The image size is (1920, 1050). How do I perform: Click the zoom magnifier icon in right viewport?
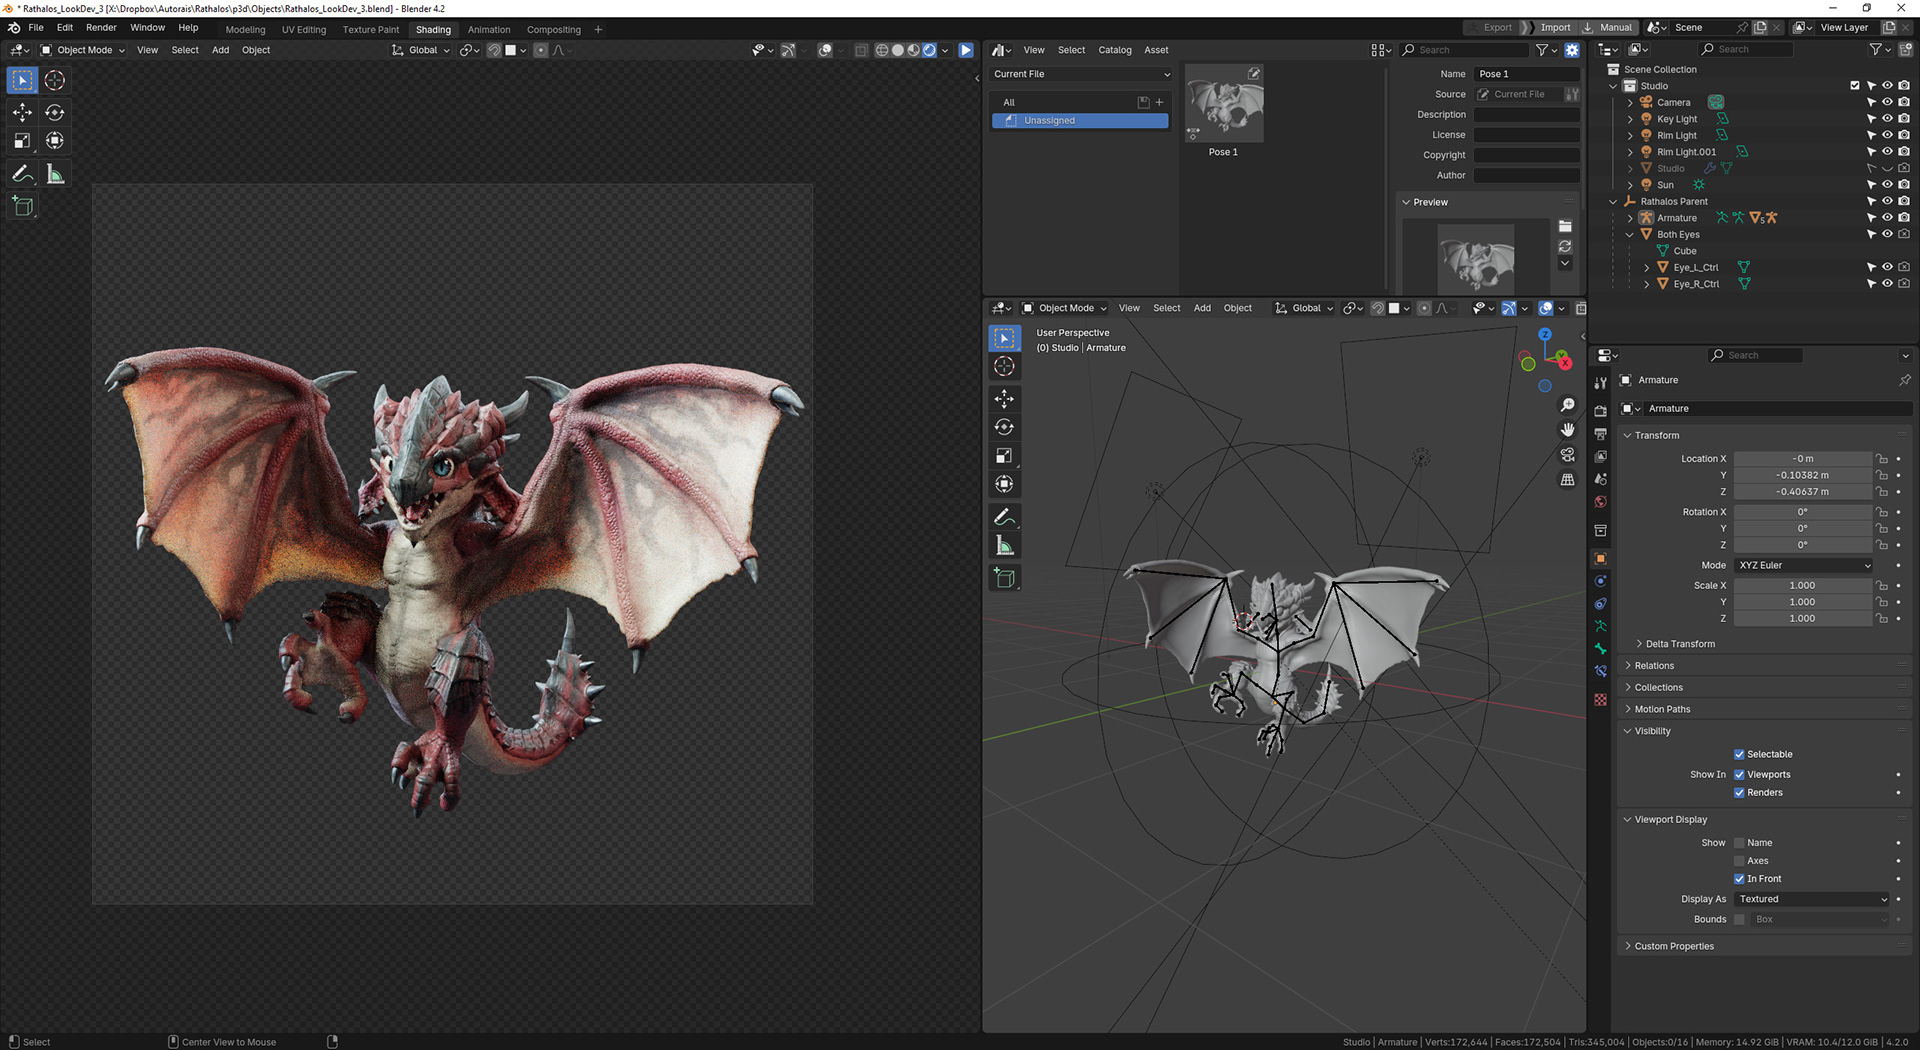click(1567, 405)
